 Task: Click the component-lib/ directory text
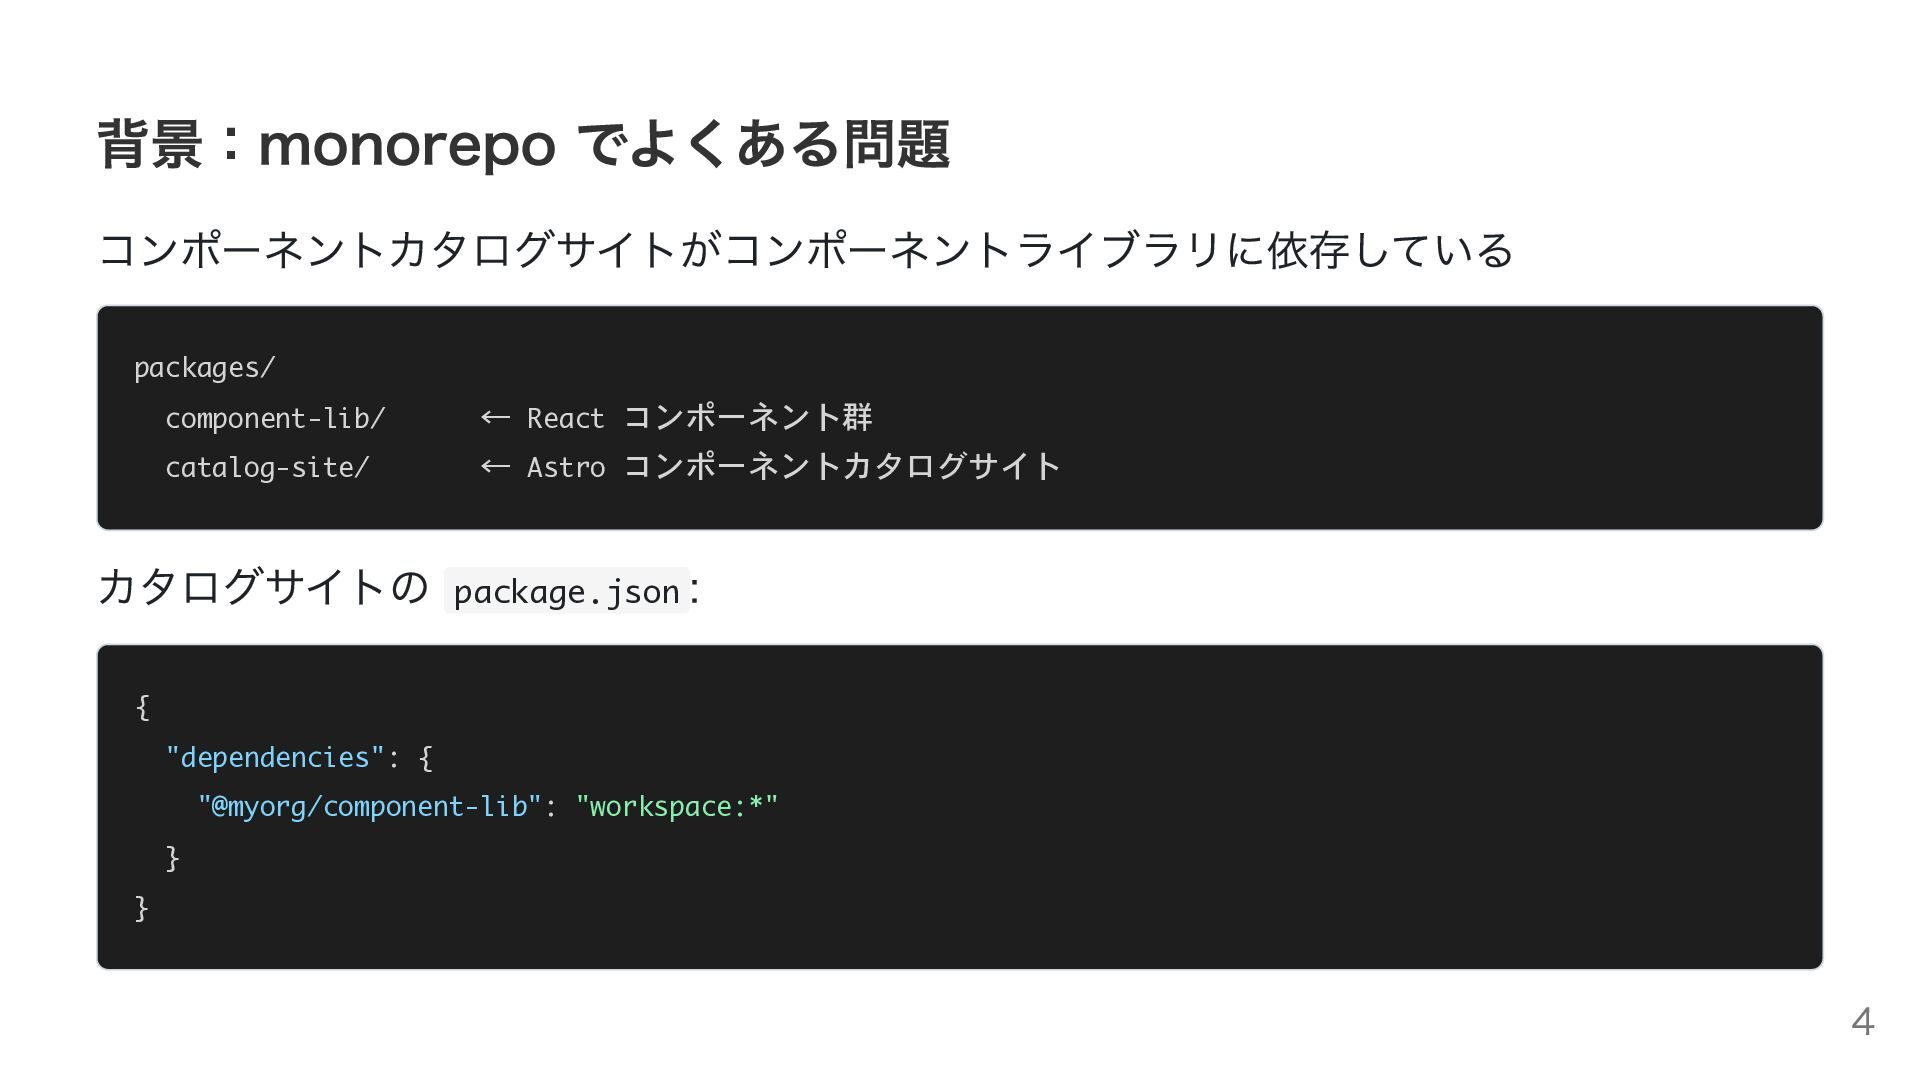tap(275, 418)
